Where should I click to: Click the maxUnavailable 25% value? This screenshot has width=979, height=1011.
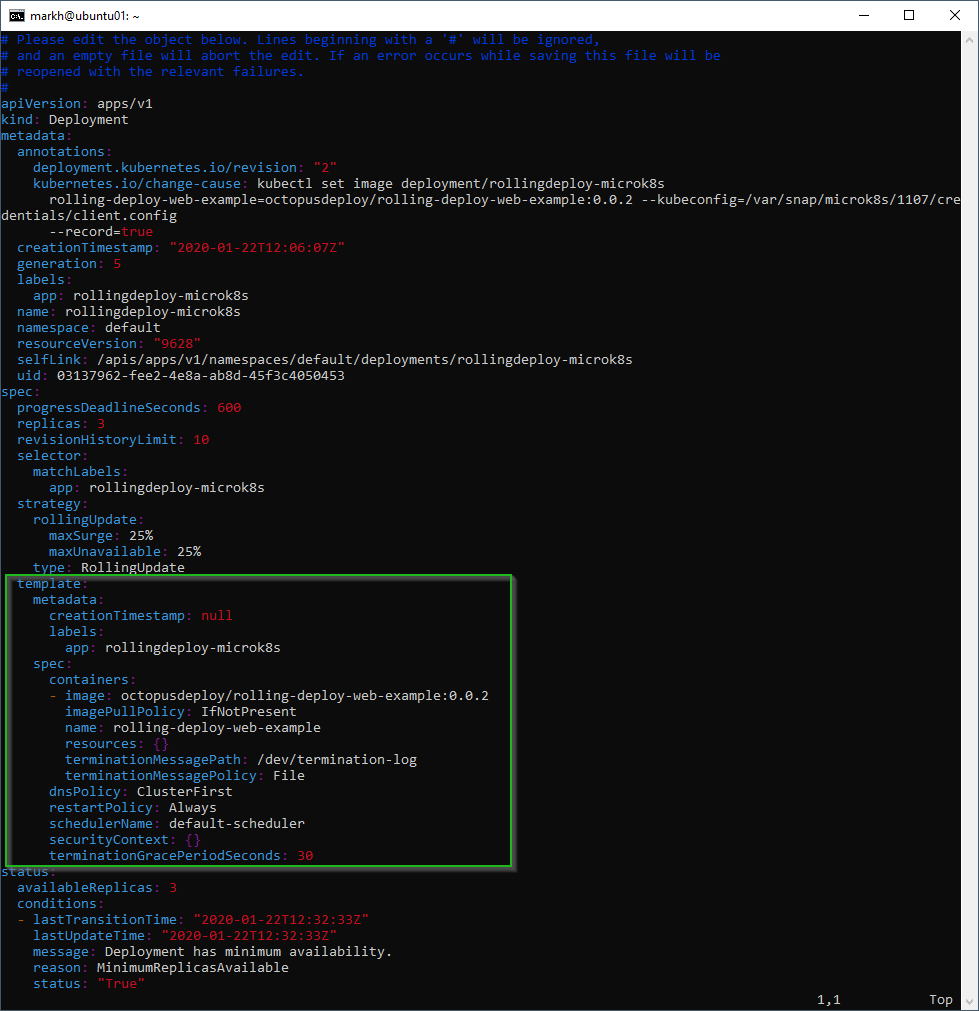coord(189,552)
